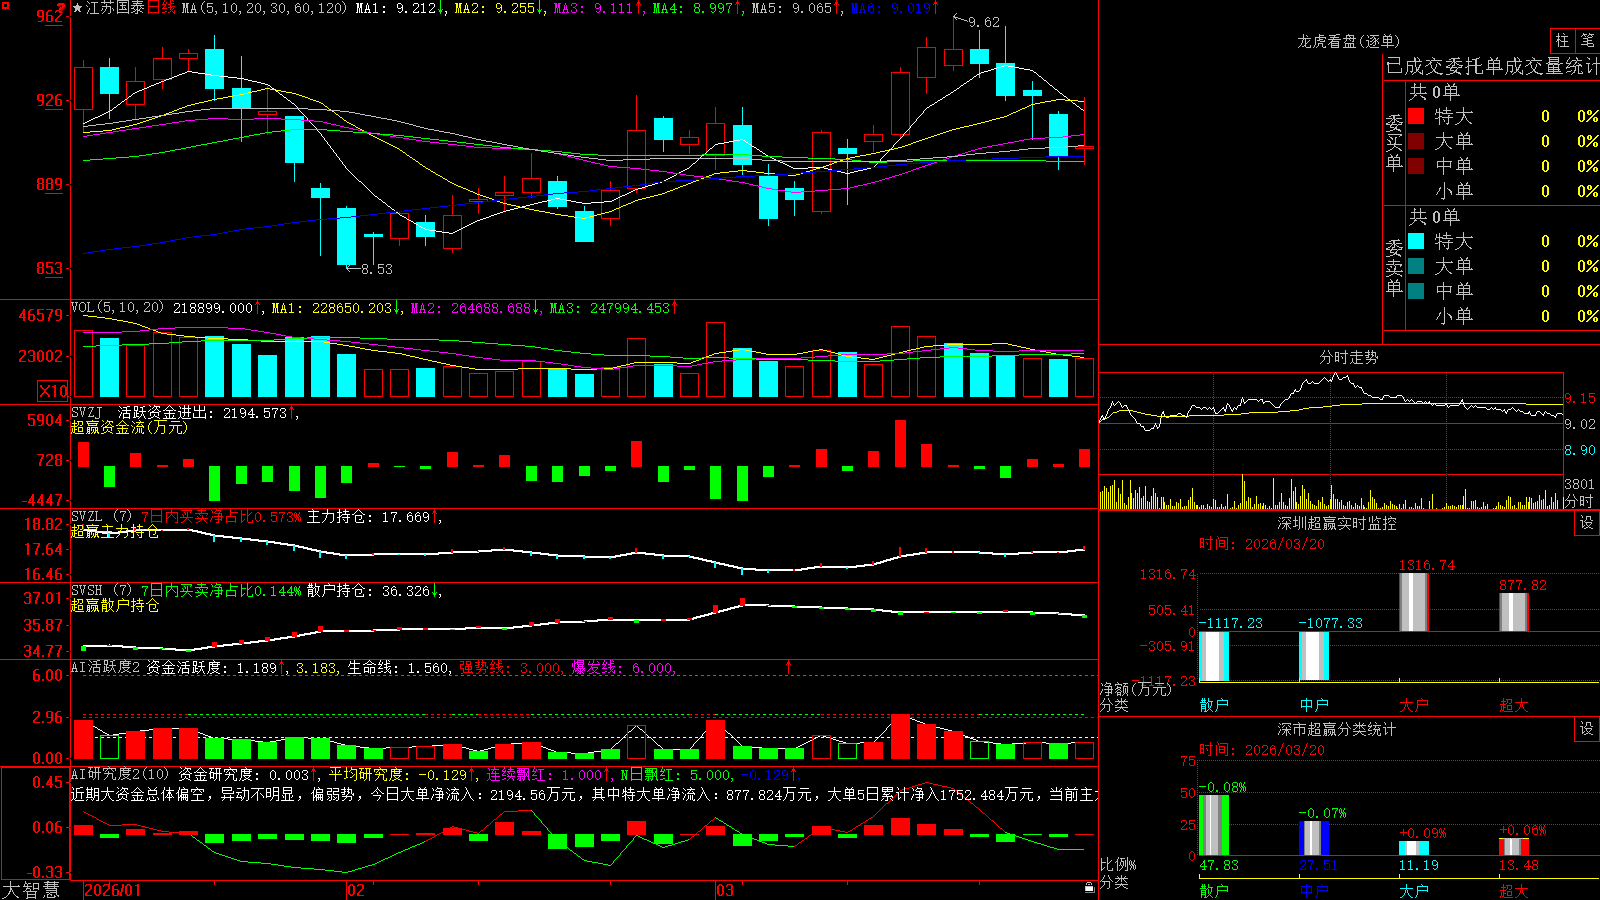Click the 分时走势 panel title
The height and width of the screenshot is (900, 1600).
1349,357
